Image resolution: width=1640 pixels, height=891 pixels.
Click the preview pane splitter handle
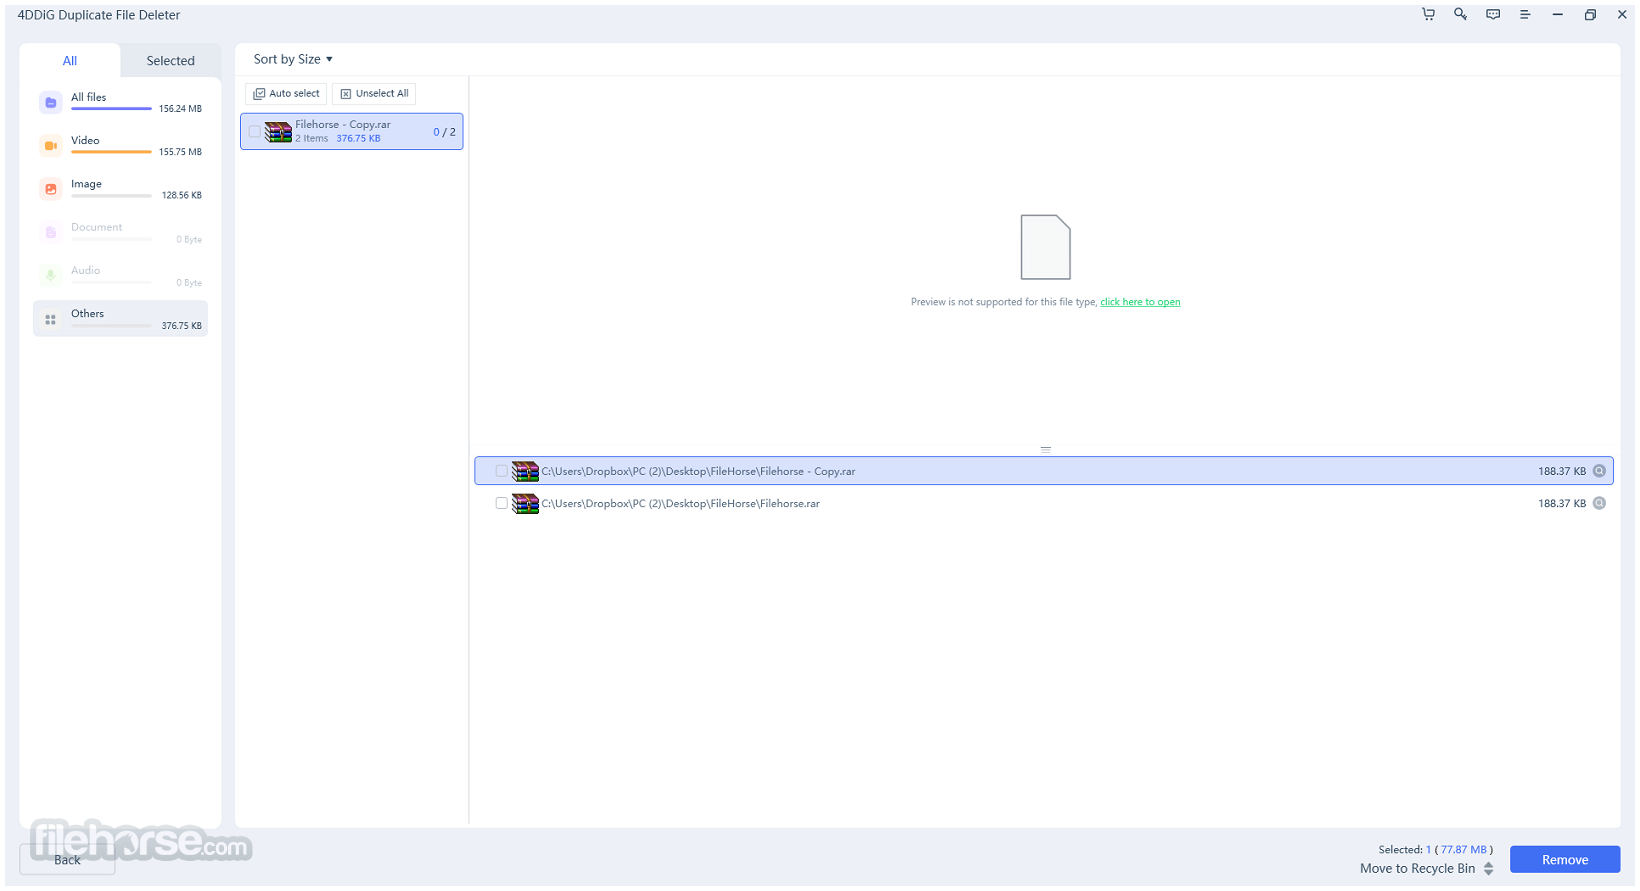[1045, 449]
